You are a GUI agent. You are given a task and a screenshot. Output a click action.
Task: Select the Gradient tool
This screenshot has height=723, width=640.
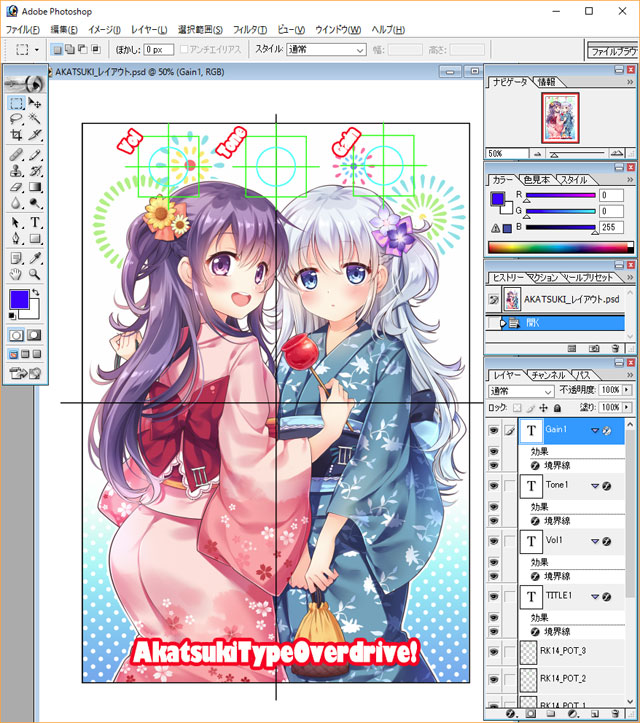[35, 187]
